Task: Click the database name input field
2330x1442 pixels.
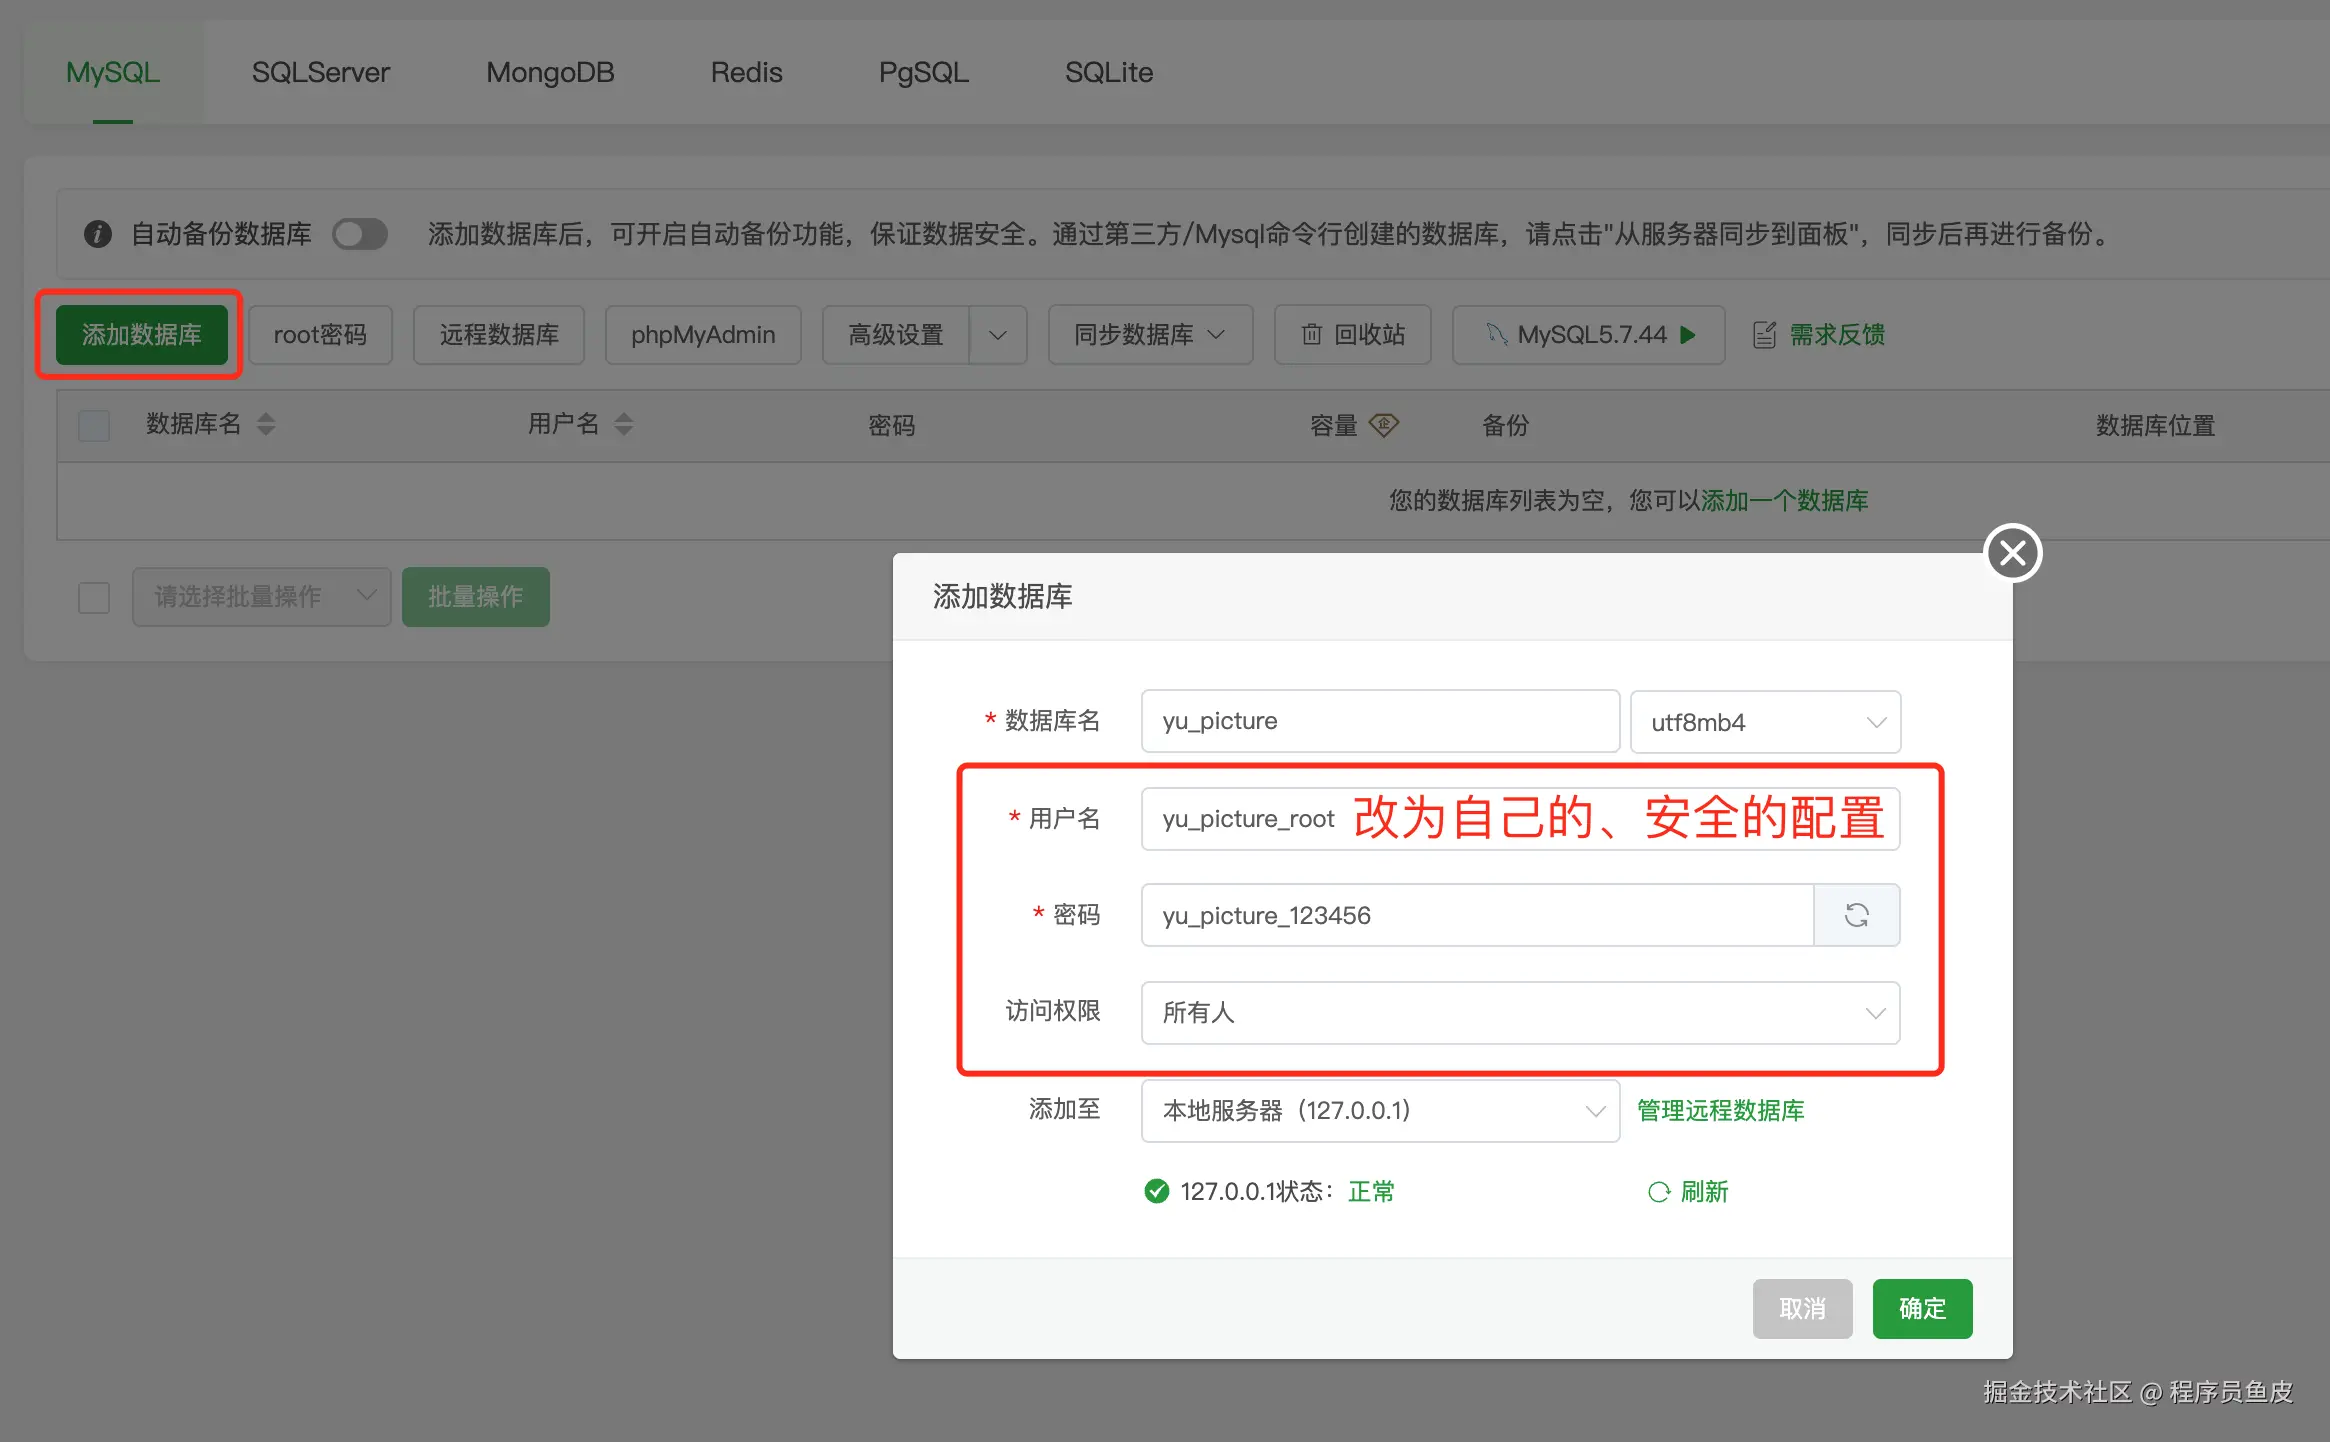Action: point(1380,721)
